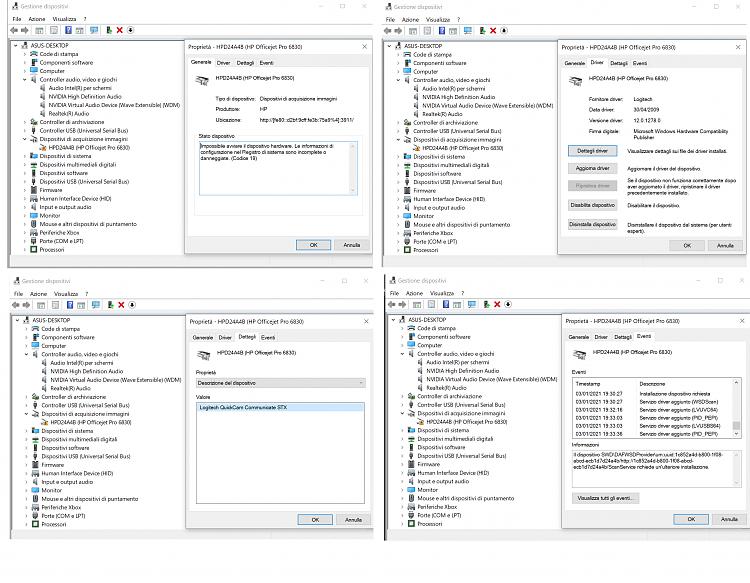750x583 pixels.
Task: Expand Code di stampa in the Generale-tab window
Action: tap(25, 54)
